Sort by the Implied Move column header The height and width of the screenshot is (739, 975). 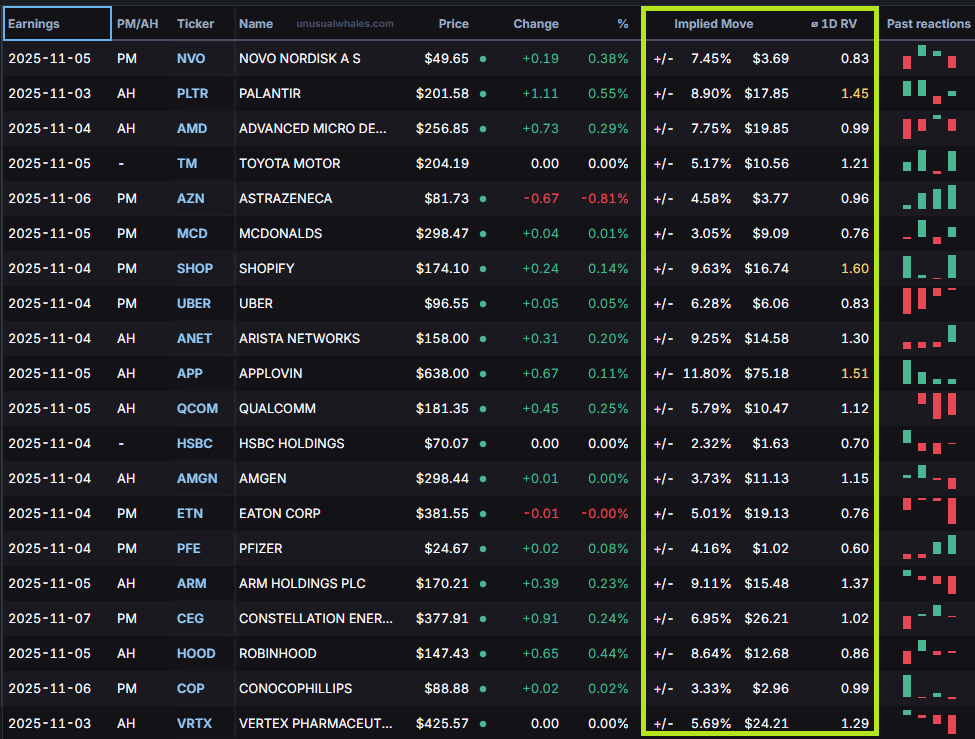tap(713, 24)
